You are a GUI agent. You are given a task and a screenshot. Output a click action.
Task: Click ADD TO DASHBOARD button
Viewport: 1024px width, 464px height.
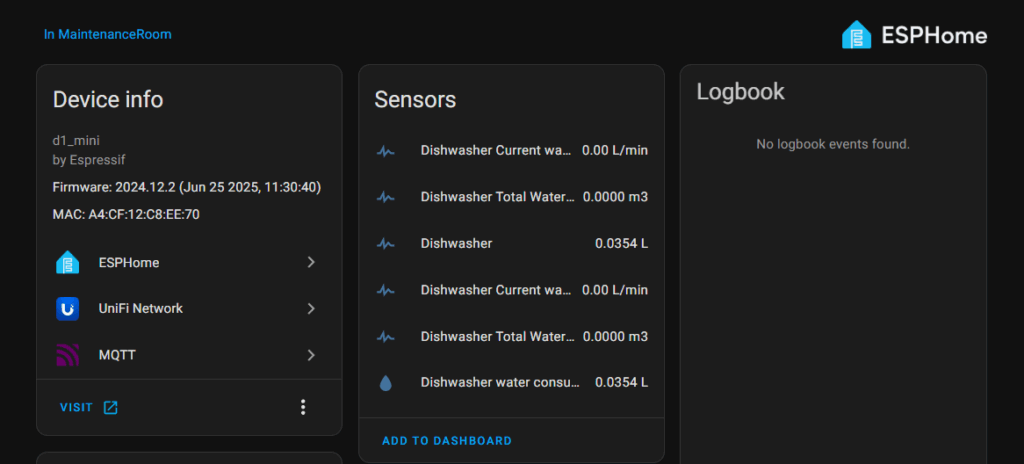coord(447,440)
